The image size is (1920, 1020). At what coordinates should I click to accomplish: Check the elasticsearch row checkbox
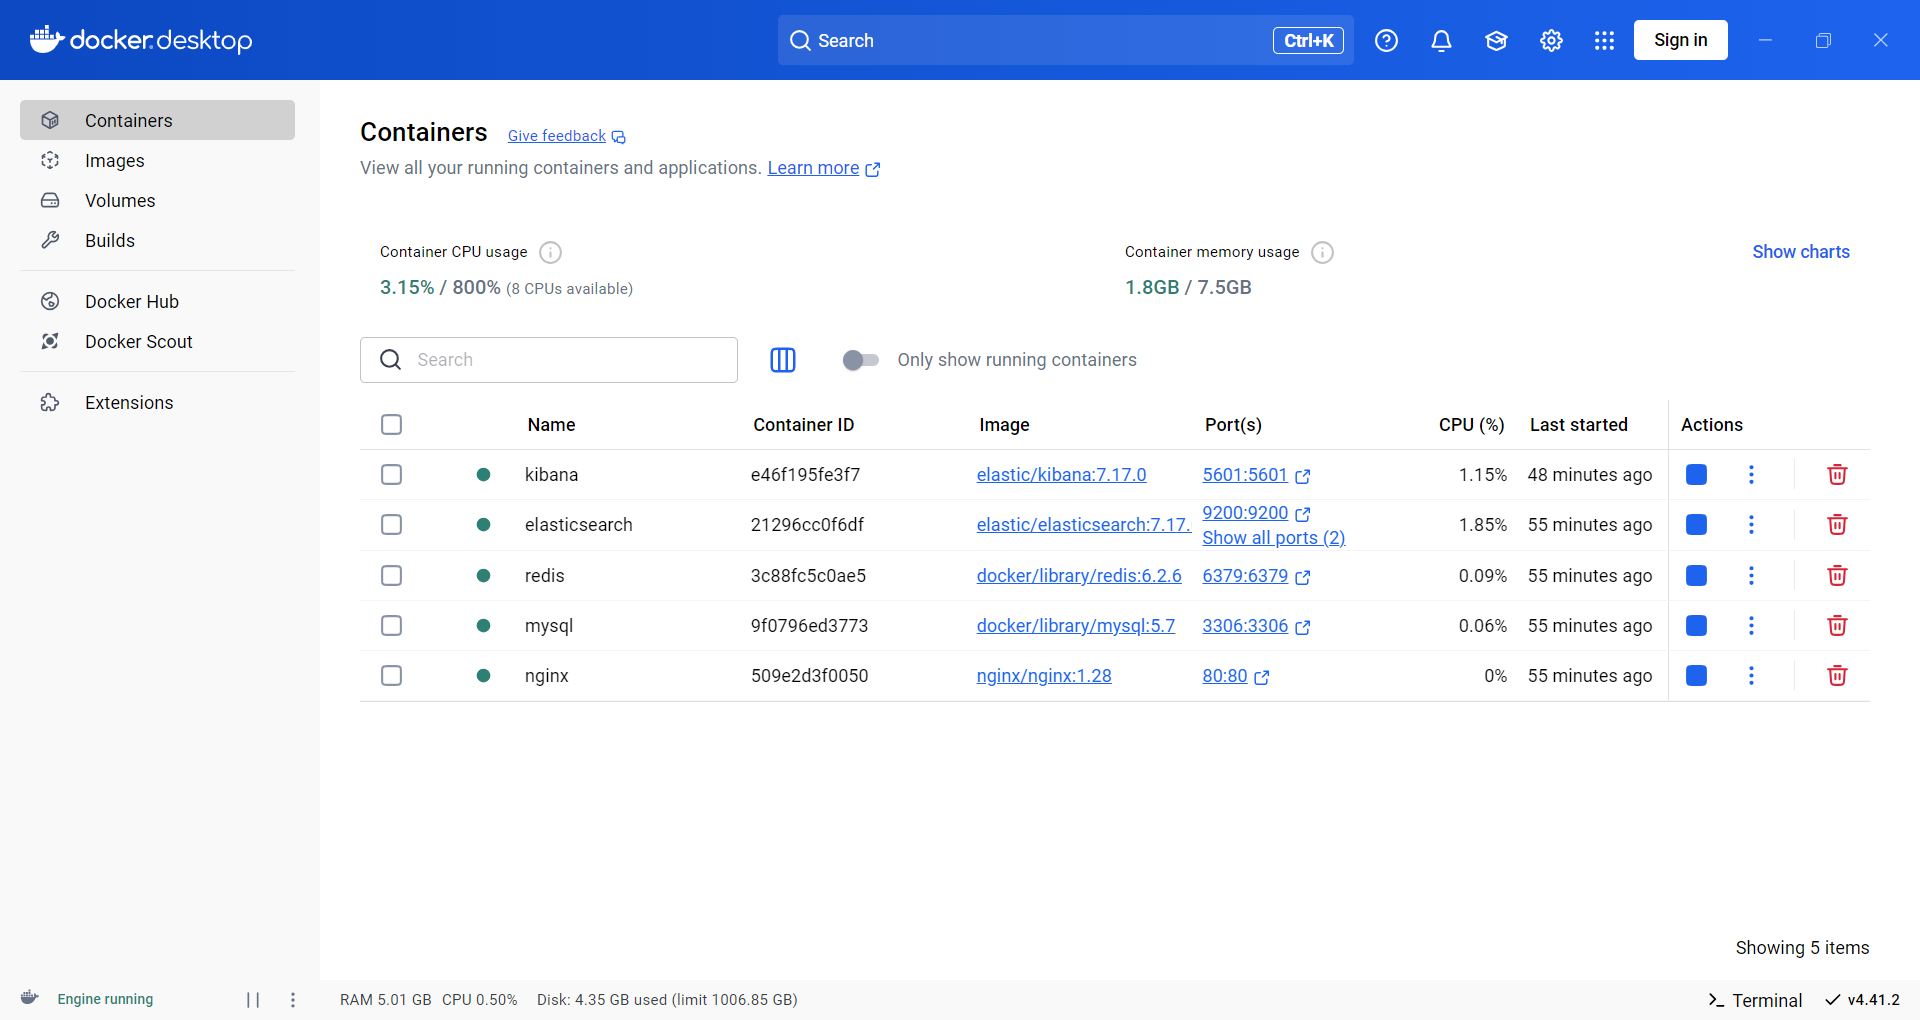392,525
